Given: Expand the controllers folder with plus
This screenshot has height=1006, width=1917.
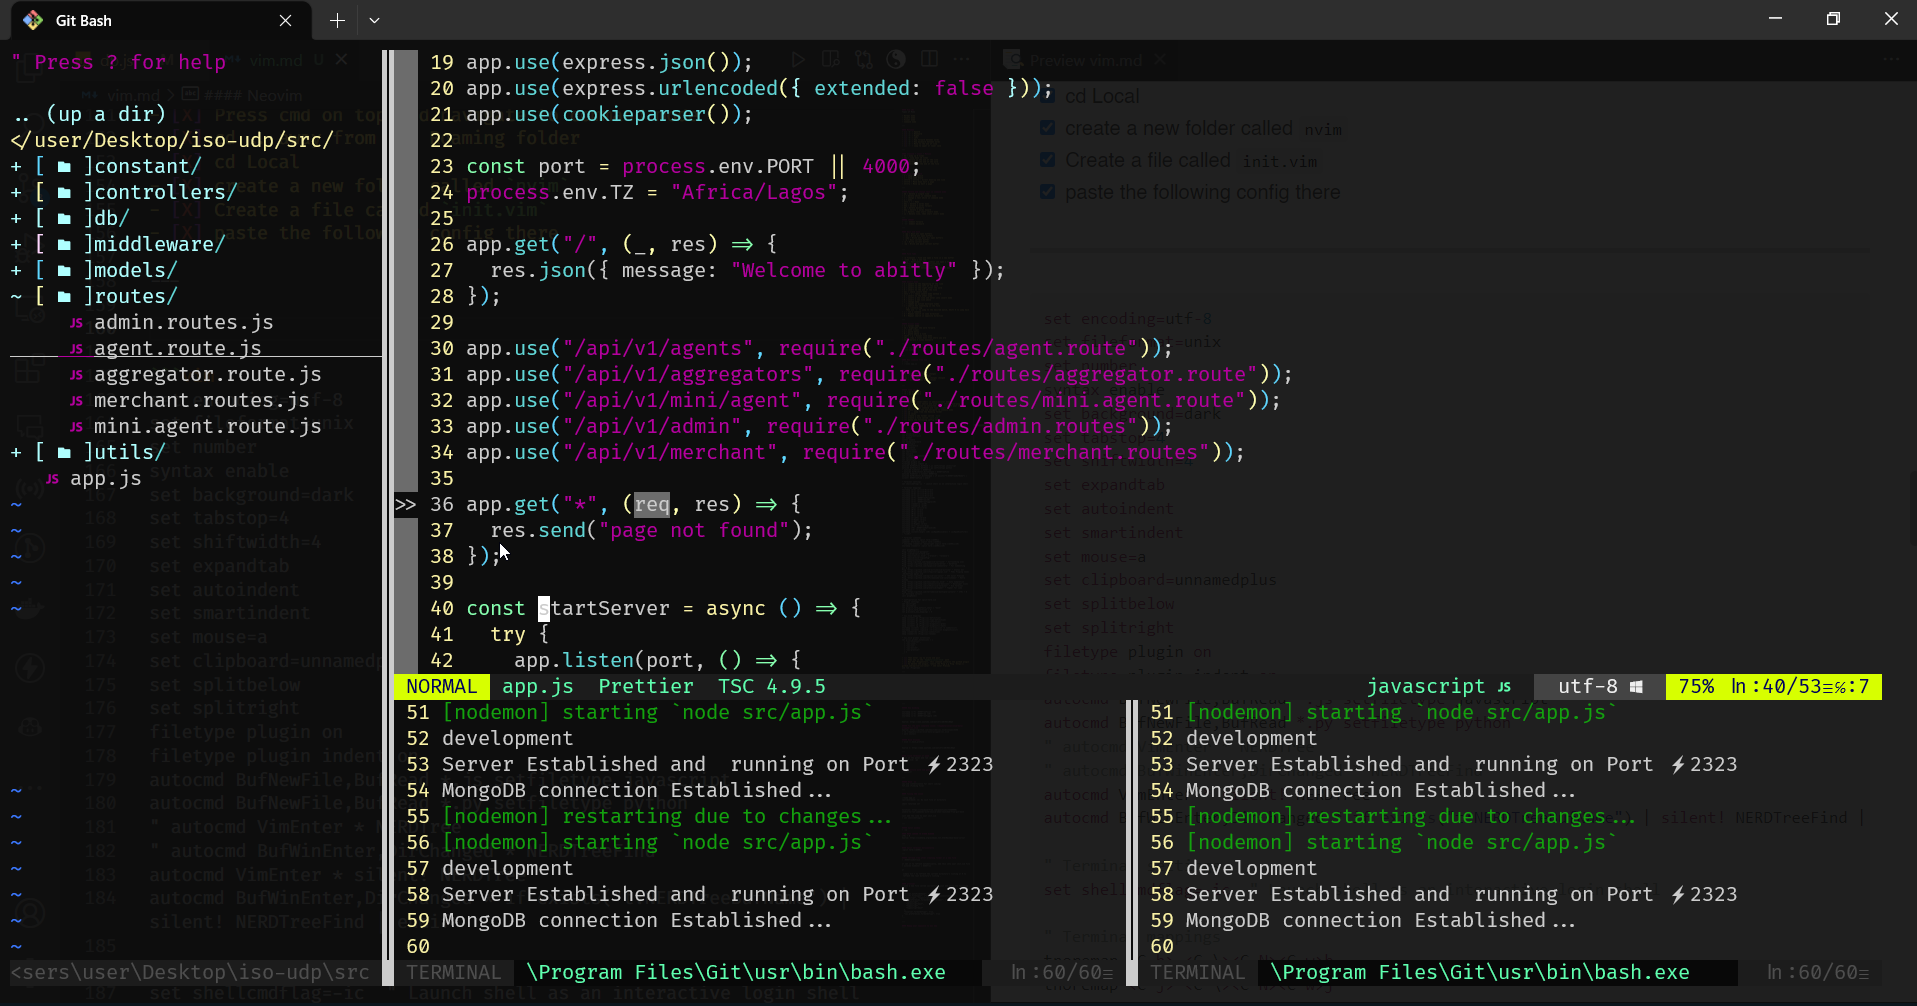Looking at the screenshot, I should pyautogui.click(x=16, y=193).
